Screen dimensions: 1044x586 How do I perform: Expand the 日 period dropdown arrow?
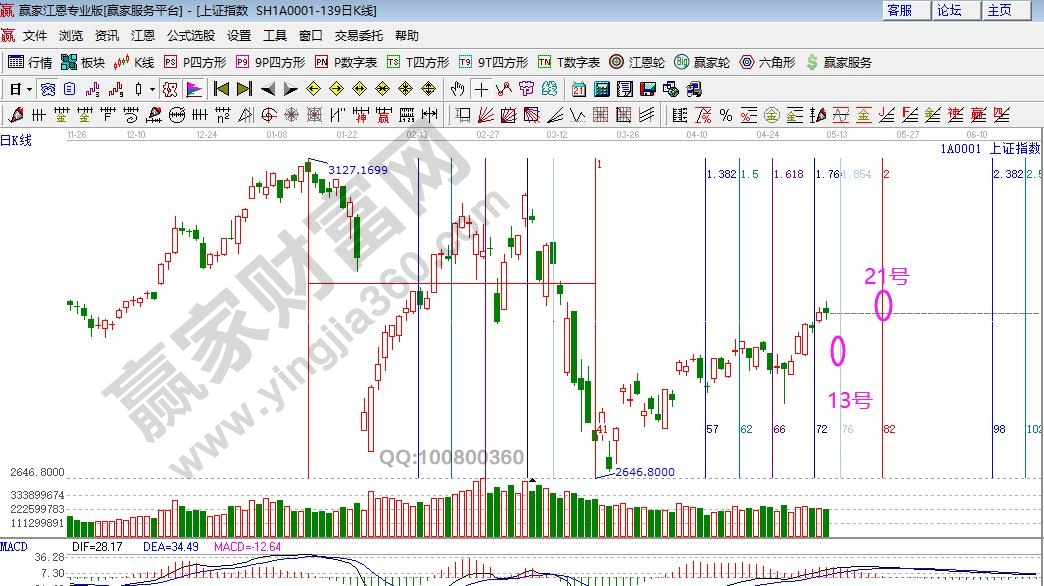[x=30, y=89]
